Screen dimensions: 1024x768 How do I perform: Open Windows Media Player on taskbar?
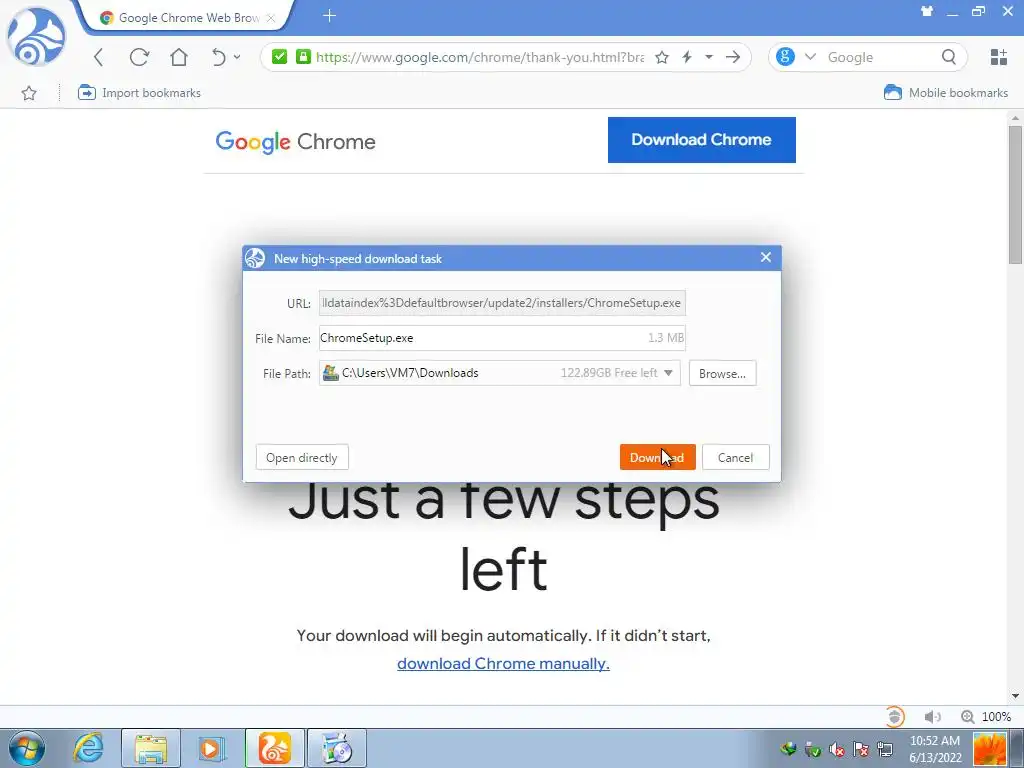point(212,748)
